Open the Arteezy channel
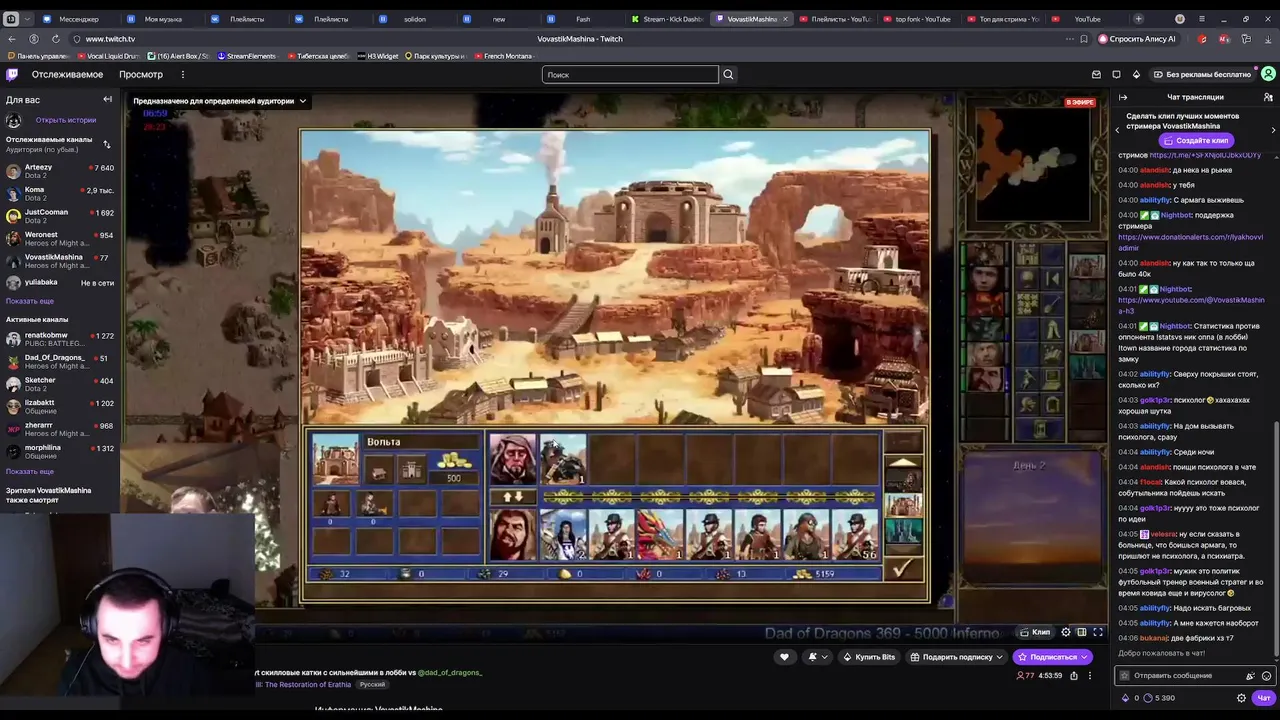The height and width of the screenshot is (720, 1280). point(60,172)
